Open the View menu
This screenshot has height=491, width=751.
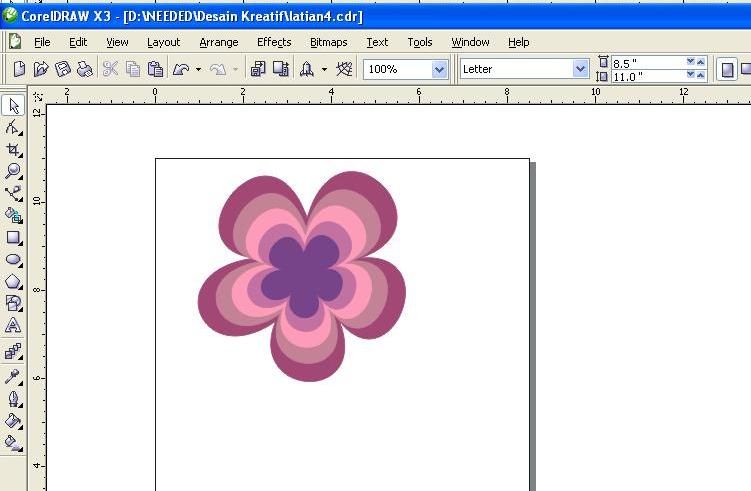tap(117, 42)
